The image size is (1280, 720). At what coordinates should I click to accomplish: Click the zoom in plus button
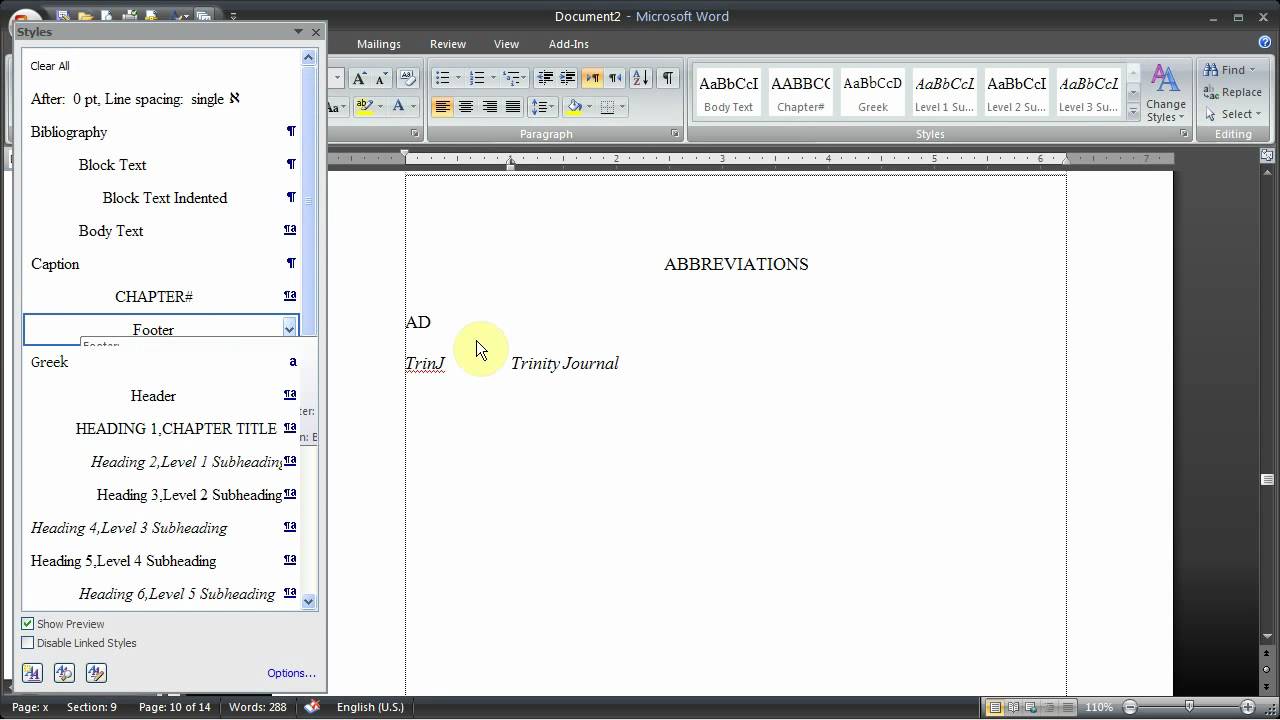pyautogui.click(x=1248, y=707)
